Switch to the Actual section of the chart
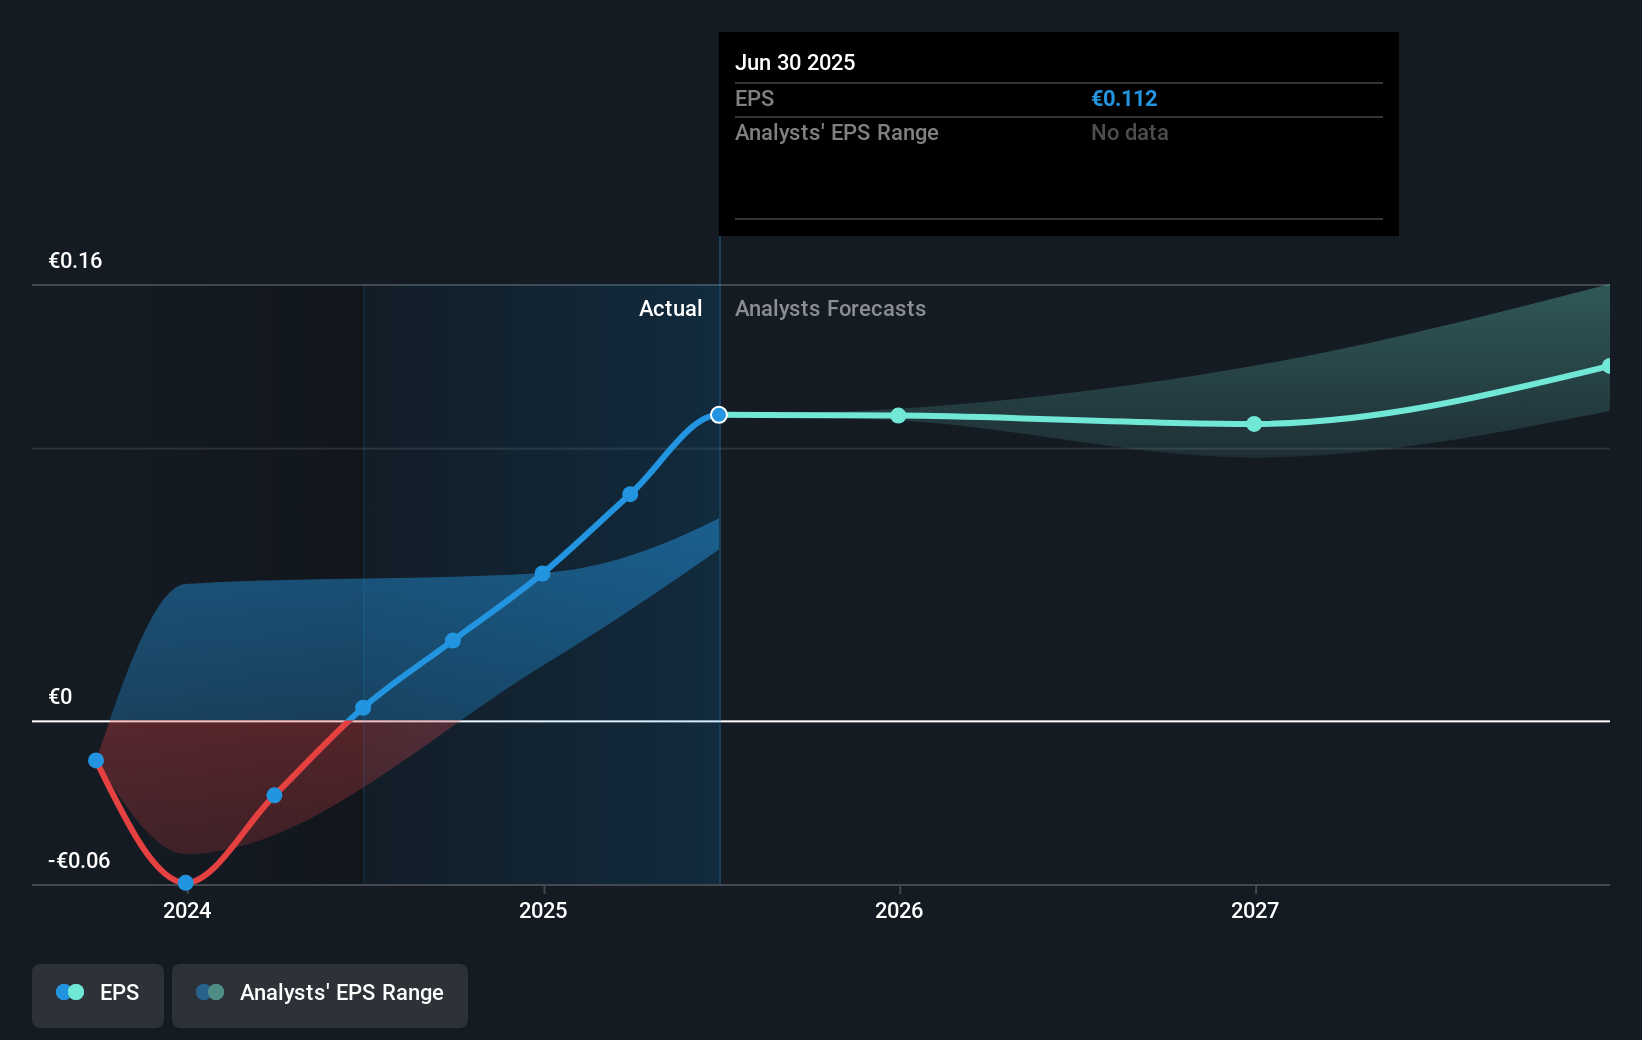 [670, 308]
